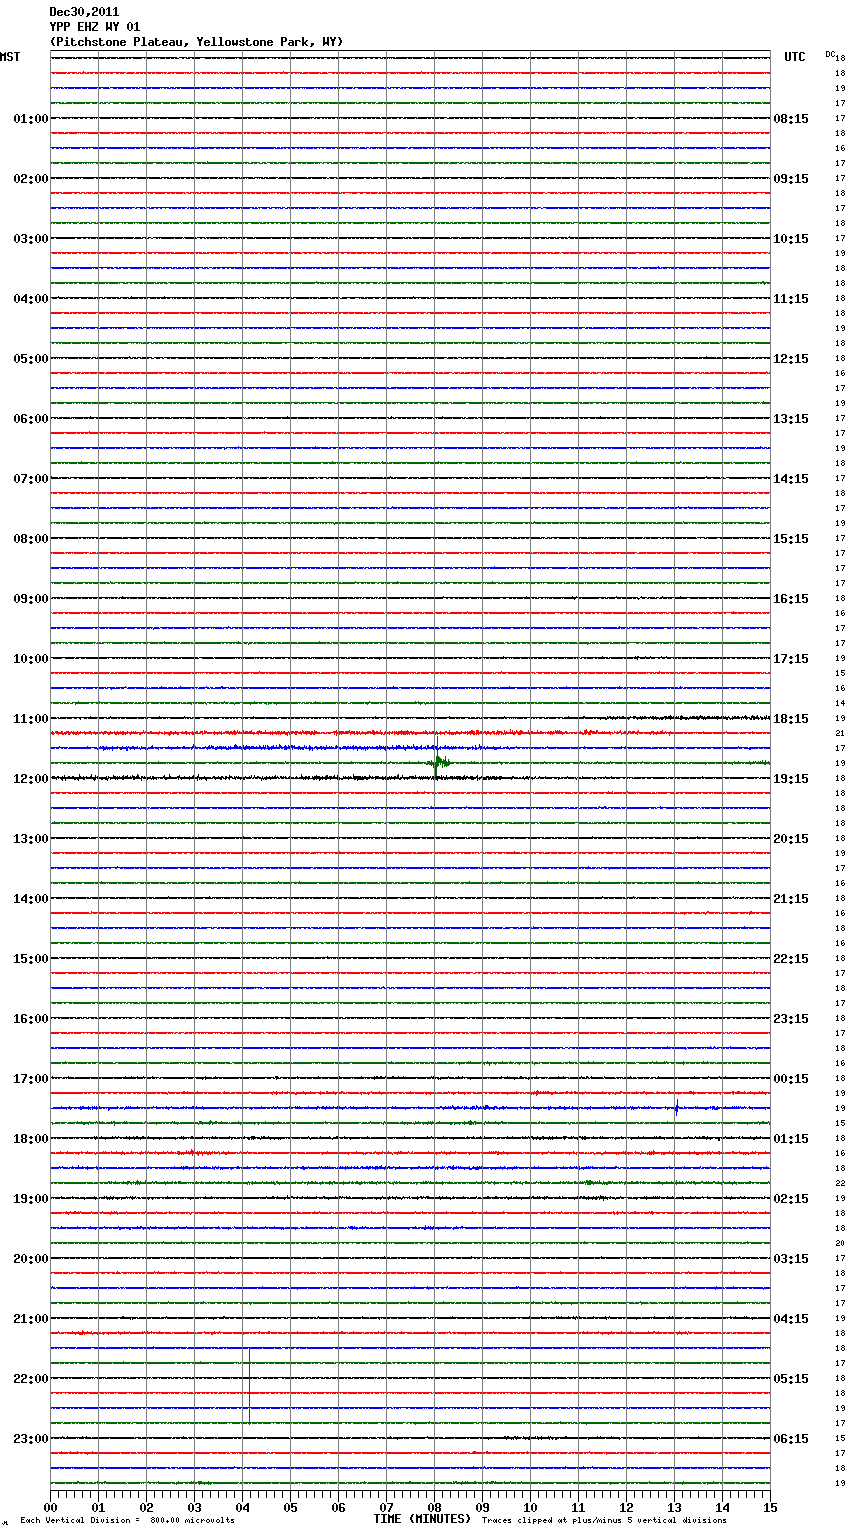
Task: Click the 10:00 MST time label
Action: (x=30, y=659)
